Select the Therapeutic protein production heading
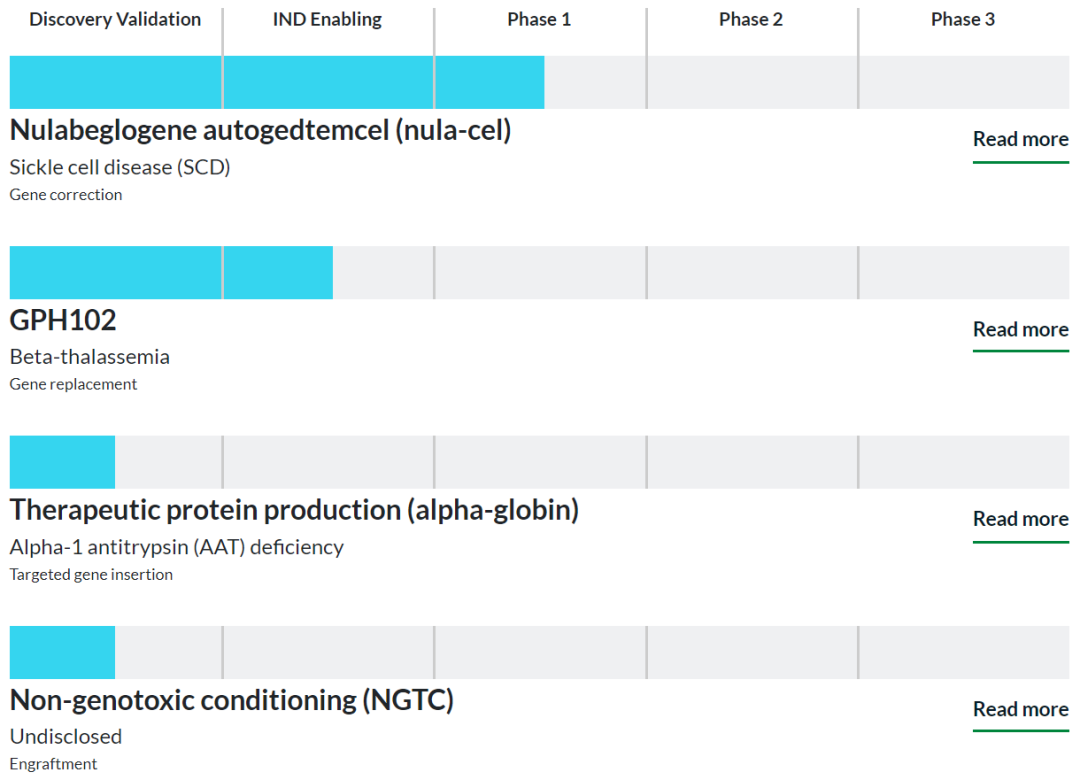Viewport: 1080px width, 780px height. tap(294, 510)
